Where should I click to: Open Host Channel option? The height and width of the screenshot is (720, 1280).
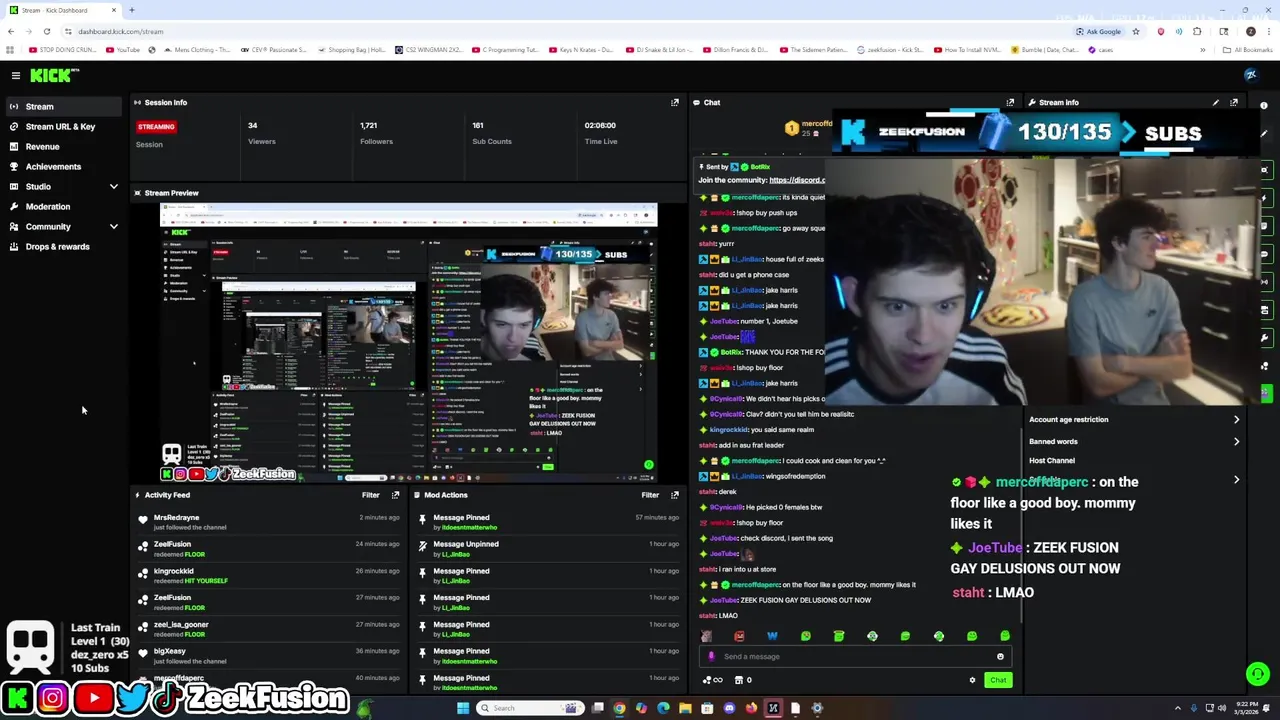[1052, 461]
